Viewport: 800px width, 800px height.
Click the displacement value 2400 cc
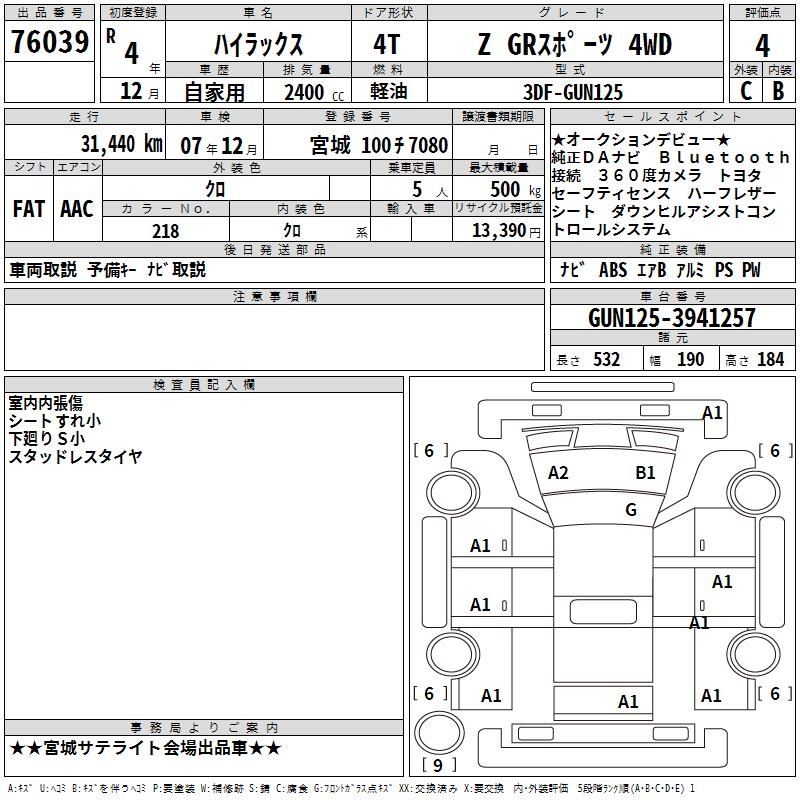(x=314, y=93)
